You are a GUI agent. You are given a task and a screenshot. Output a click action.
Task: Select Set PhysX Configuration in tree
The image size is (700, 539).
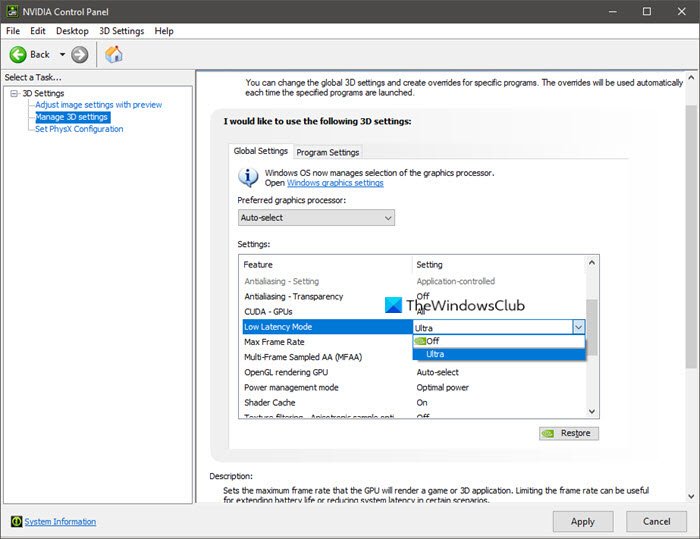(x=79, y=129)
